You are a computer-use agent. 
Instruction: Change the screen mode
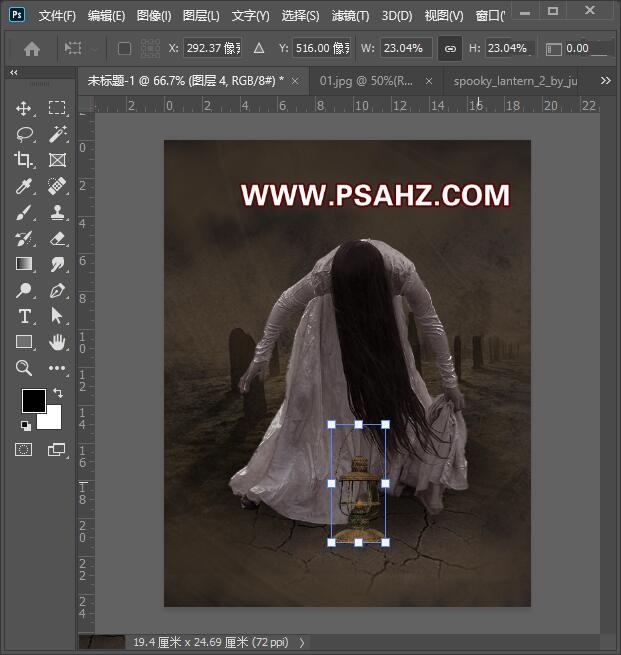(x=57, y=449)
